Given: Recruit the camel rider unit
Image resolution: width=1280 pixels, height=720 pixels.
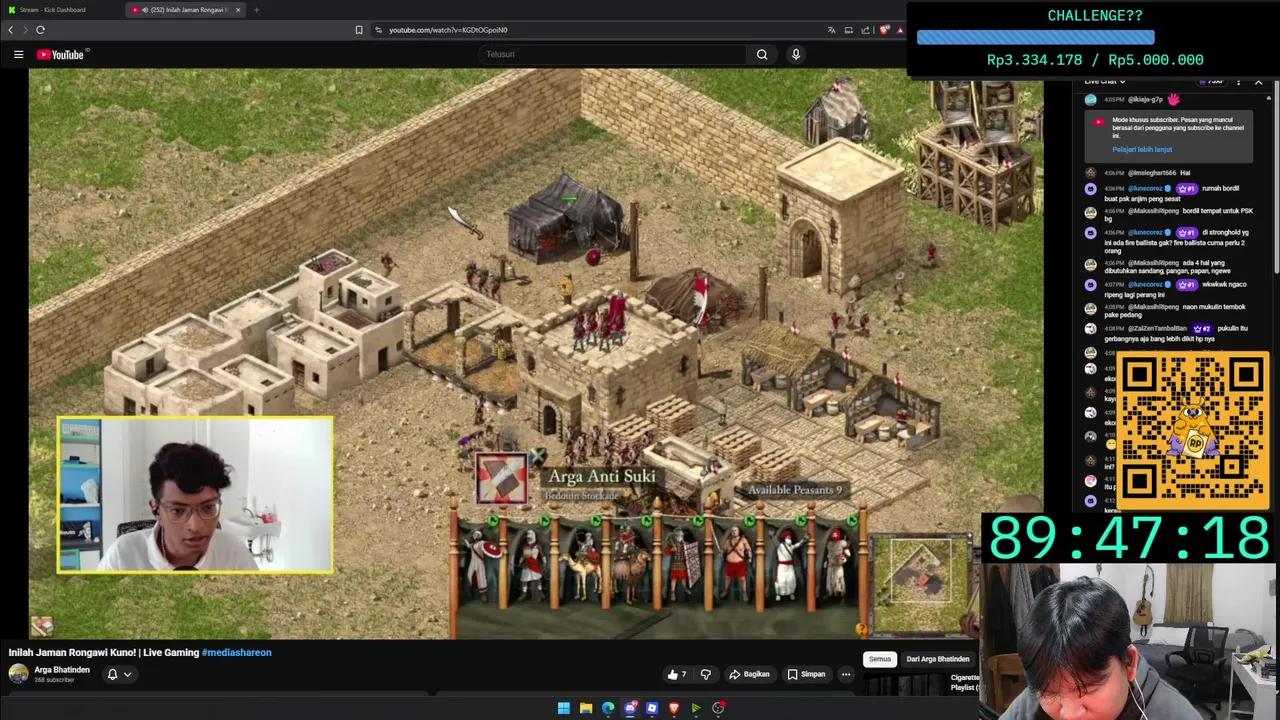Looking at the screenshot, I should point(584,565).
